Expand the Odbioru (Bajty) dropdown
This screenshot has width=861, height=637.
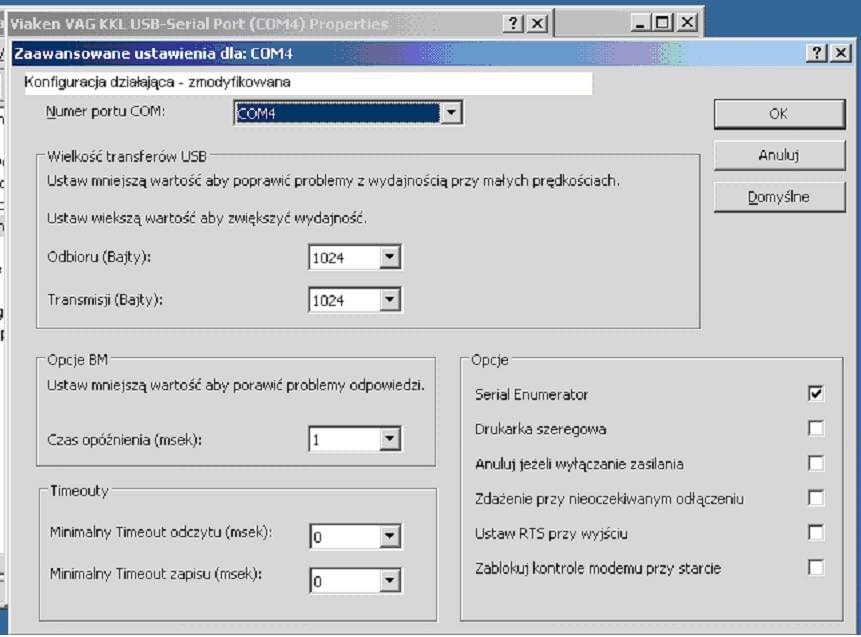tap(389, 257)
